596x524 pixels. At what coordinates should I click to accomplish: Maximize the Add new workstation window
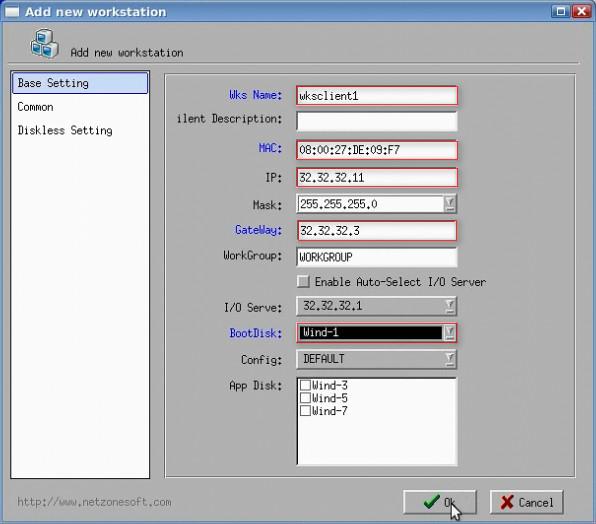tap(561, 11)
